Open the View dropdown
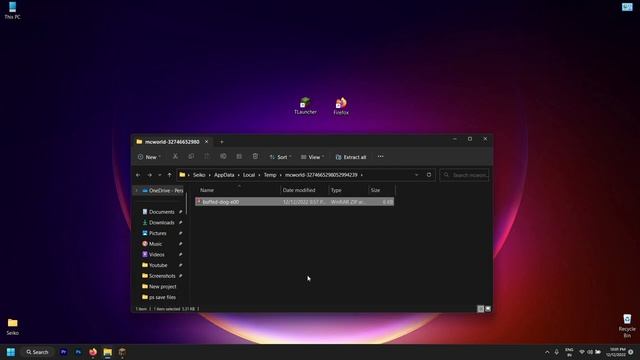Screen dimensions: 640x360 click(312, 157)
